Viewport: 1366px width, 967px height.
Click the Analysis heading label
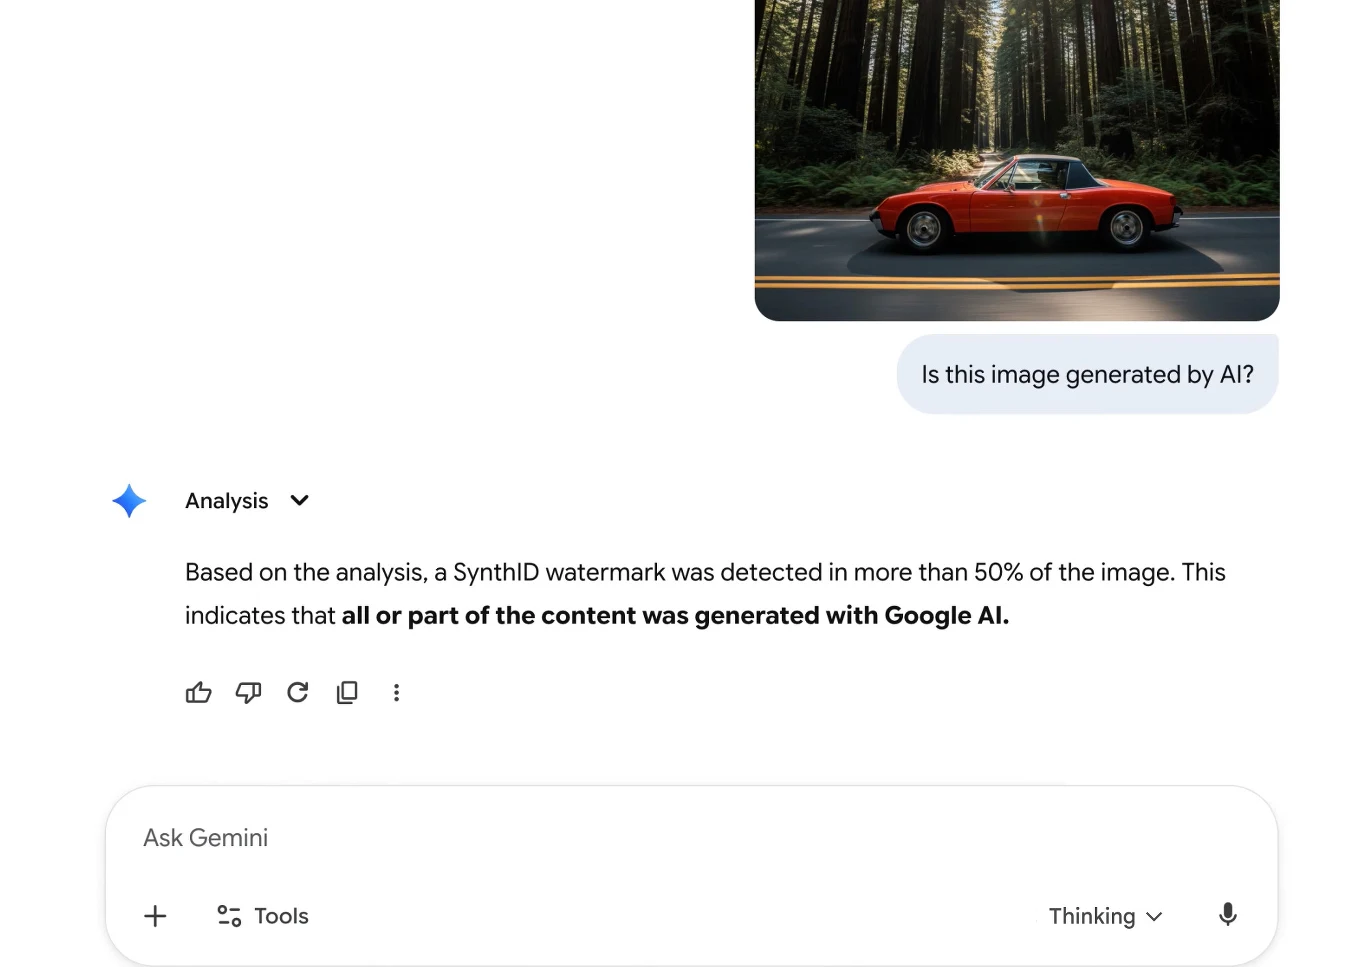coord(227,501)
